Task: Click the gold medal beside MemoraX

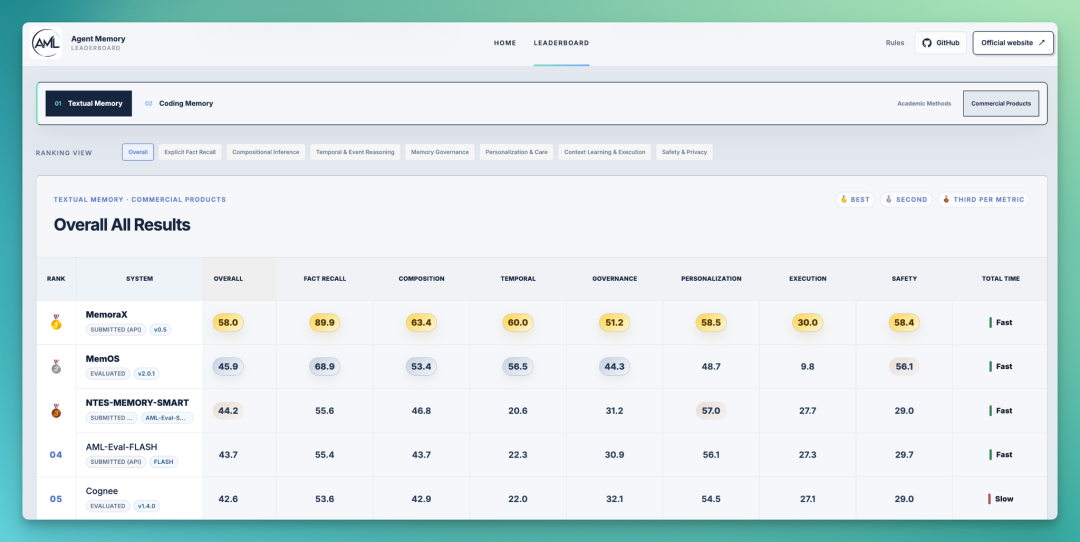Action: (x=56, y=322)
